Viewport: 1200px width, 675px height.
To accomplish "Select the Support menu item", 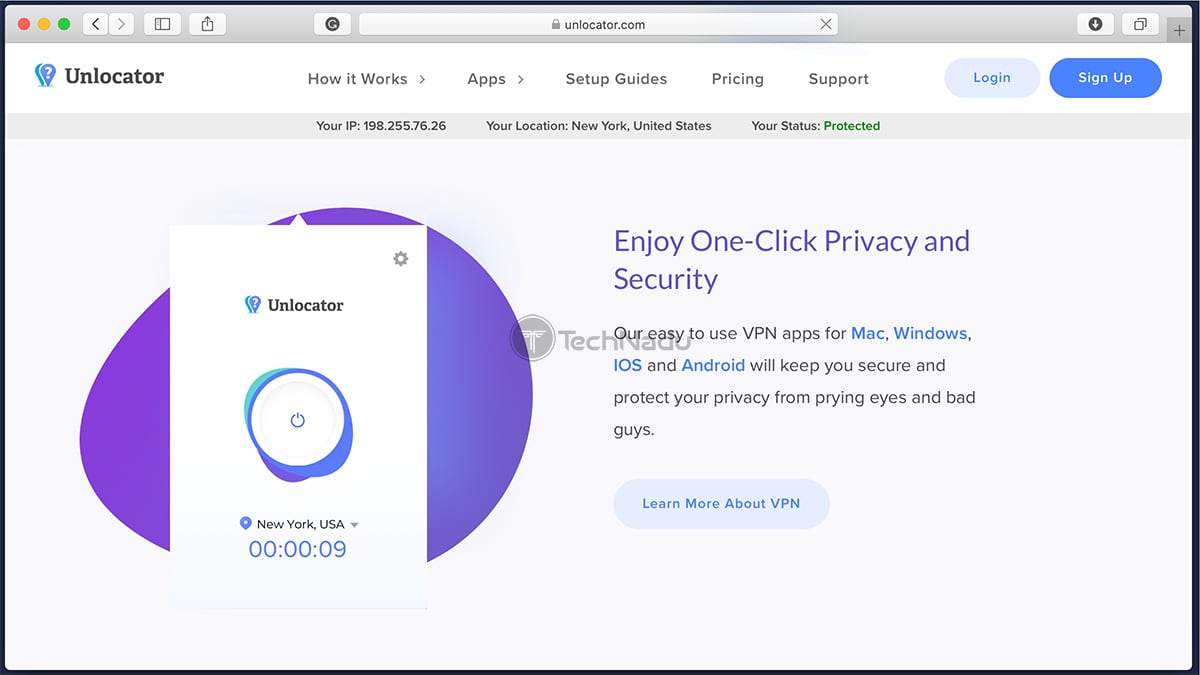I will coord(838,79).
